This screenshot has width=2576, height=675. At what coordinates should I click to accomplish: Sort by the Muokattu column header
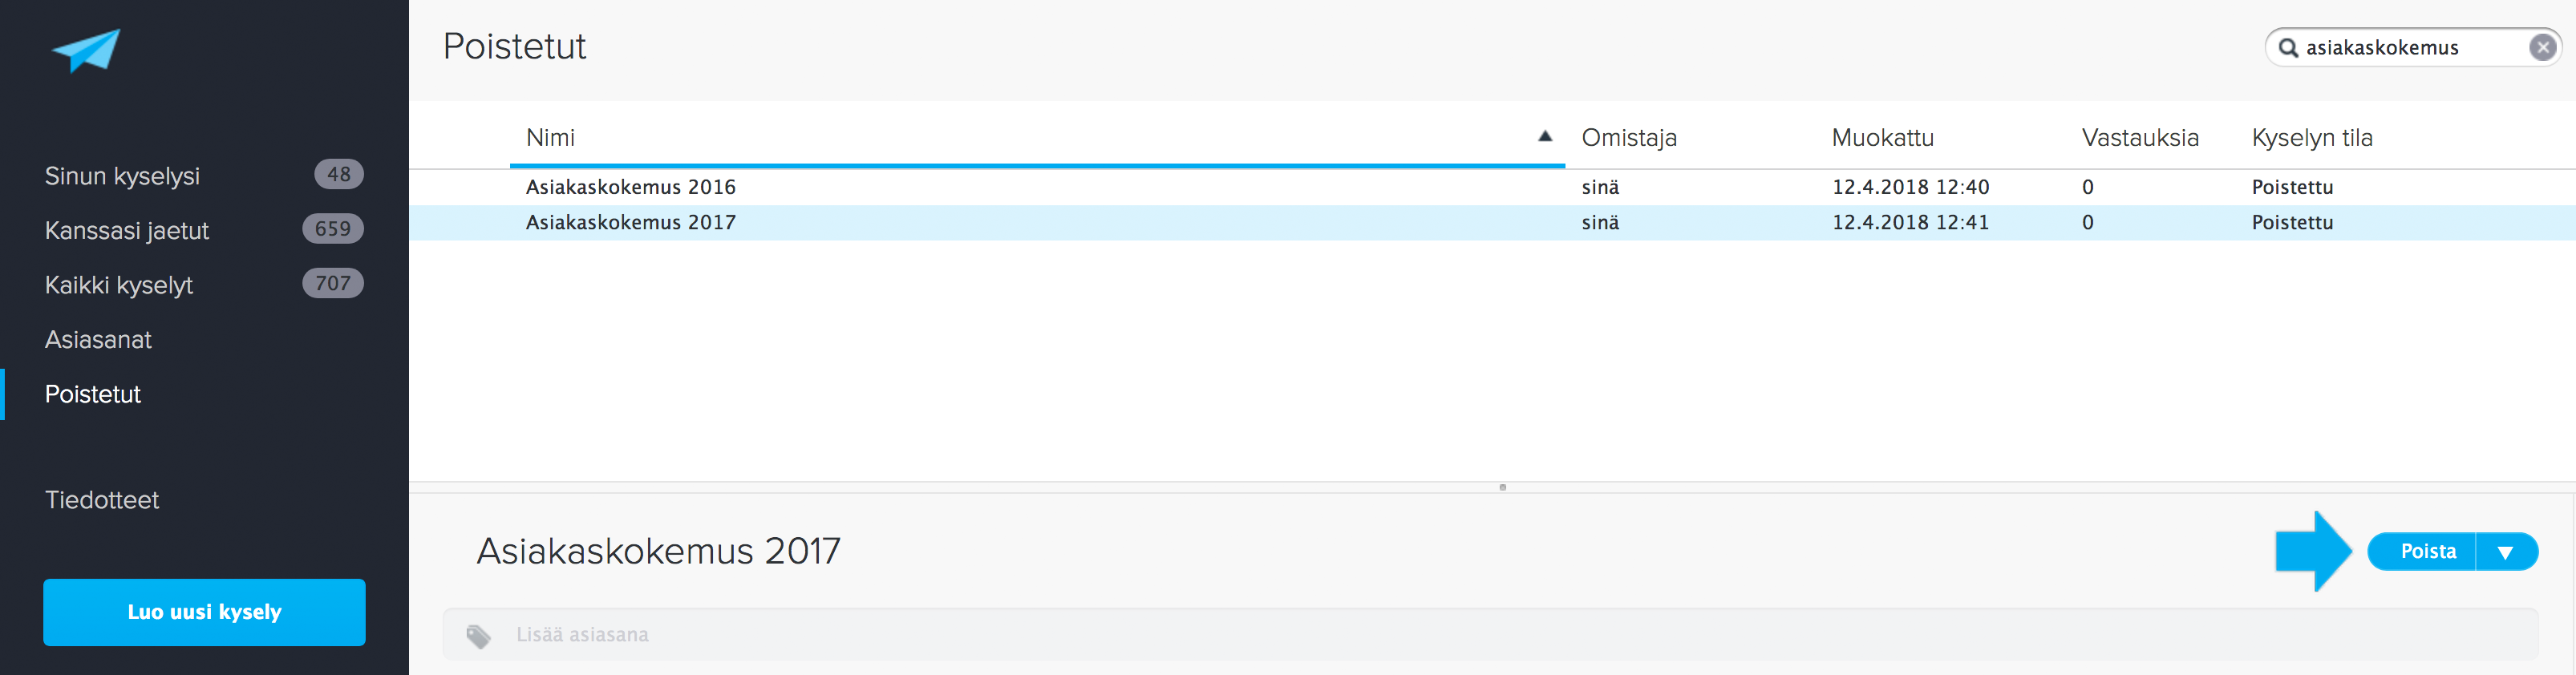[x=1882, y=138]
